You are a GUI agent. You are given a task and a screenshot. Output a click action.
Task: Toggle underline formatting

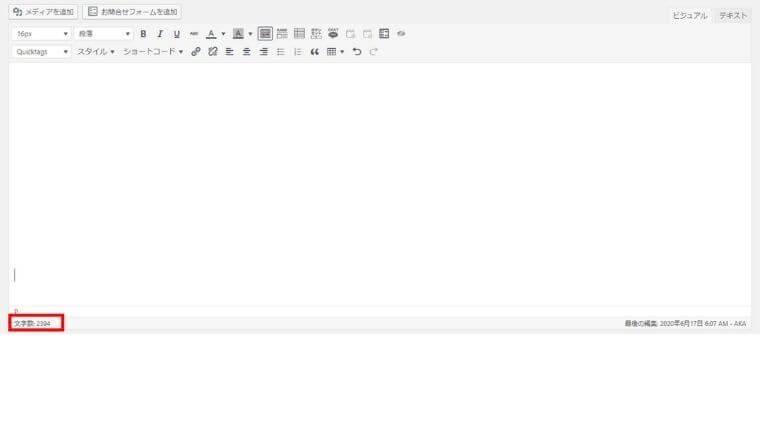tap(177, 33)
